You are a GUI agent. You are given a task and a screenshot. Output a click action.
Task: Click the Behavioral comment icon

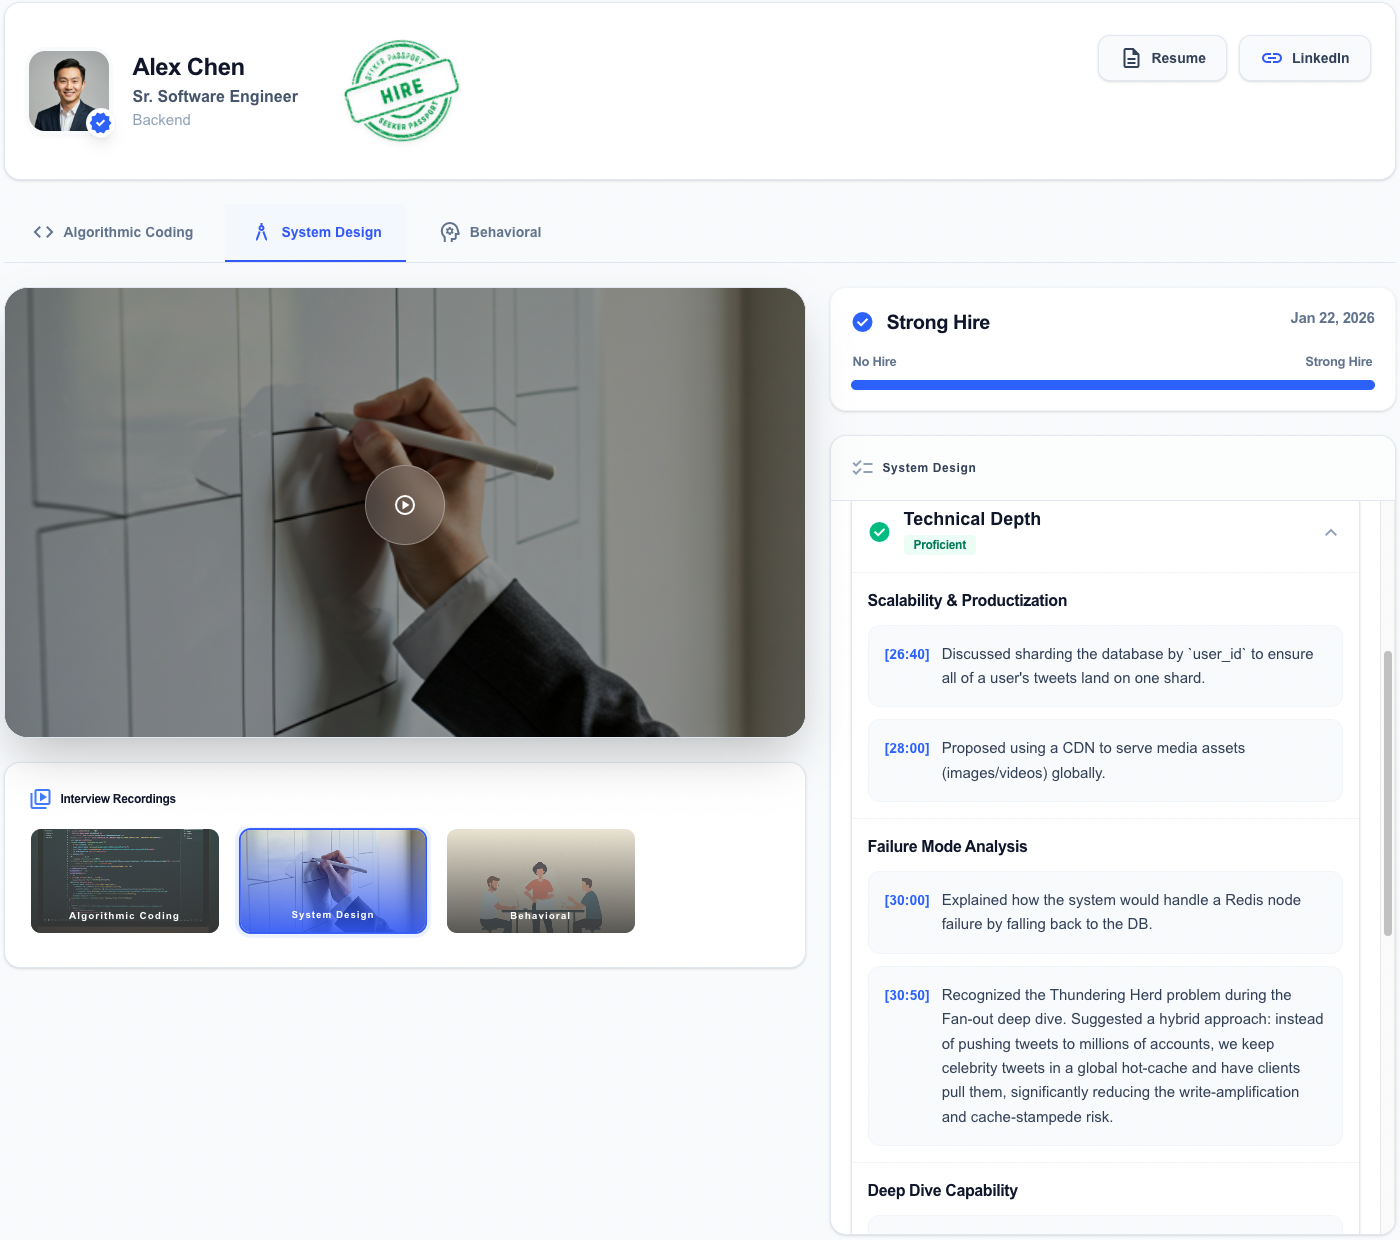click(x=450, y=232)
